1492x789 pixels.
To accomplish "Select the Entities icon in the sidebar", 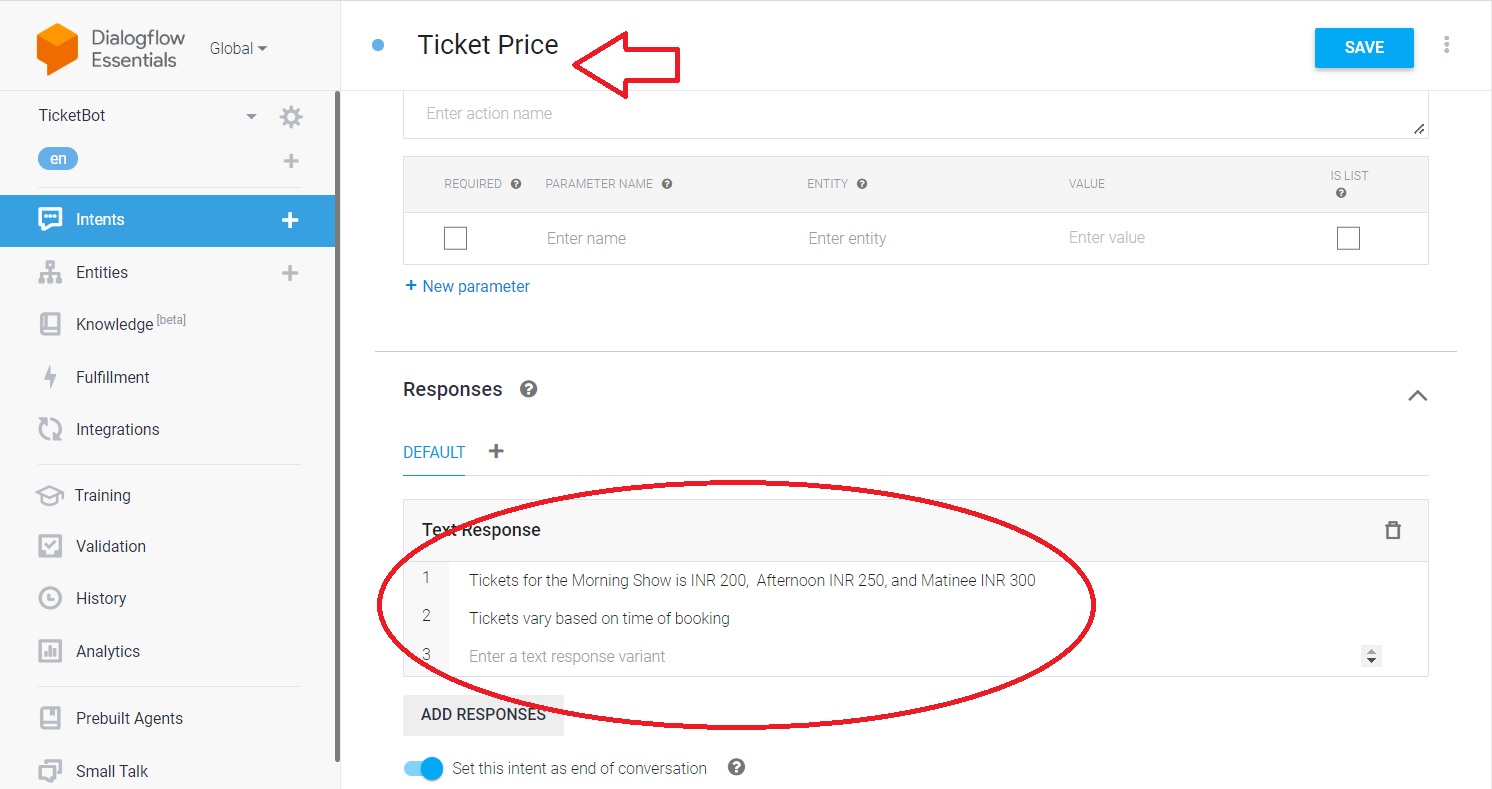I will point(50,272).
